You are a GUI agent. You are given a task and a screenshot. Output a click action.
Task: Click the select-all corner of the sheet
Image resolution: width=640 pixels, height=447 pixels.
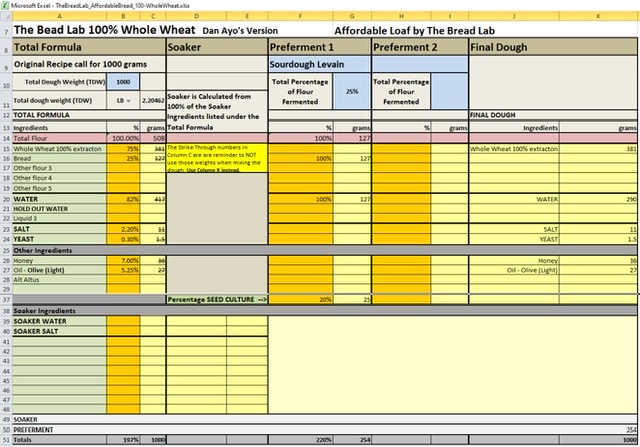tap(6, 16)
